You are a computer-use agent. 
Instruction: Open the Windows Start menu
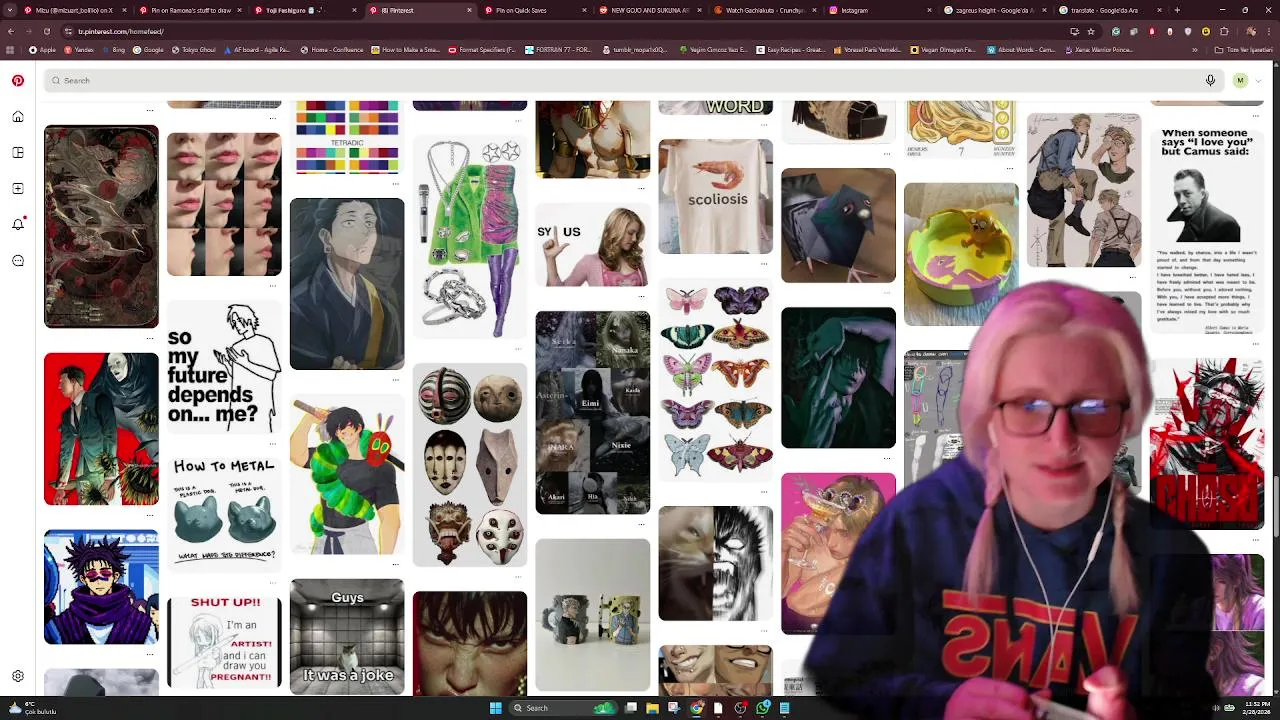click(495, 708)
